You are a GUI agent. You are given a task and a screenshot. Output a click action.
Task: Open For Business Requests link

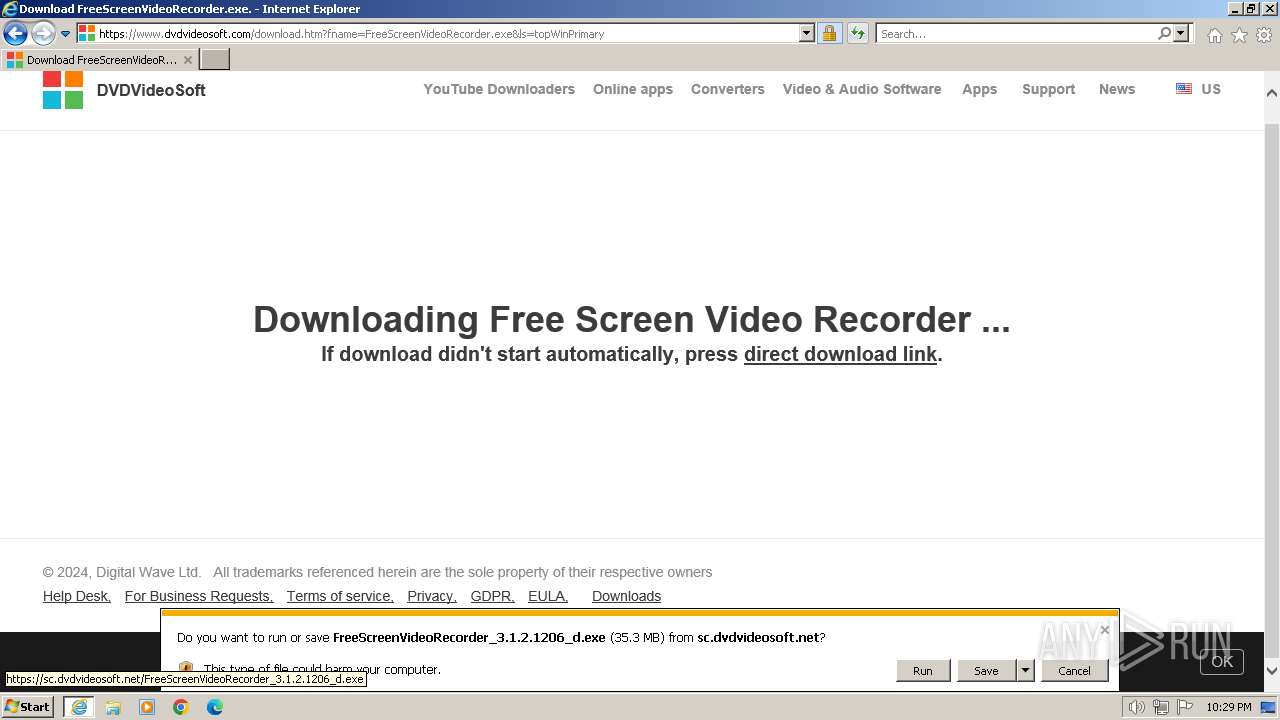[x=199, y=596]
